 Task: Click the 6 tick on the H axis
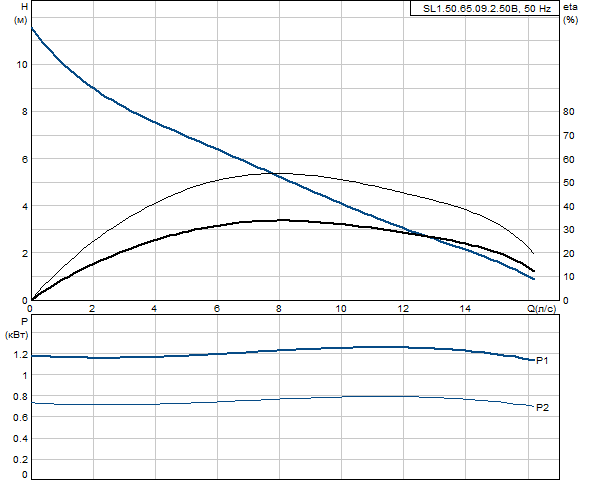25,159
